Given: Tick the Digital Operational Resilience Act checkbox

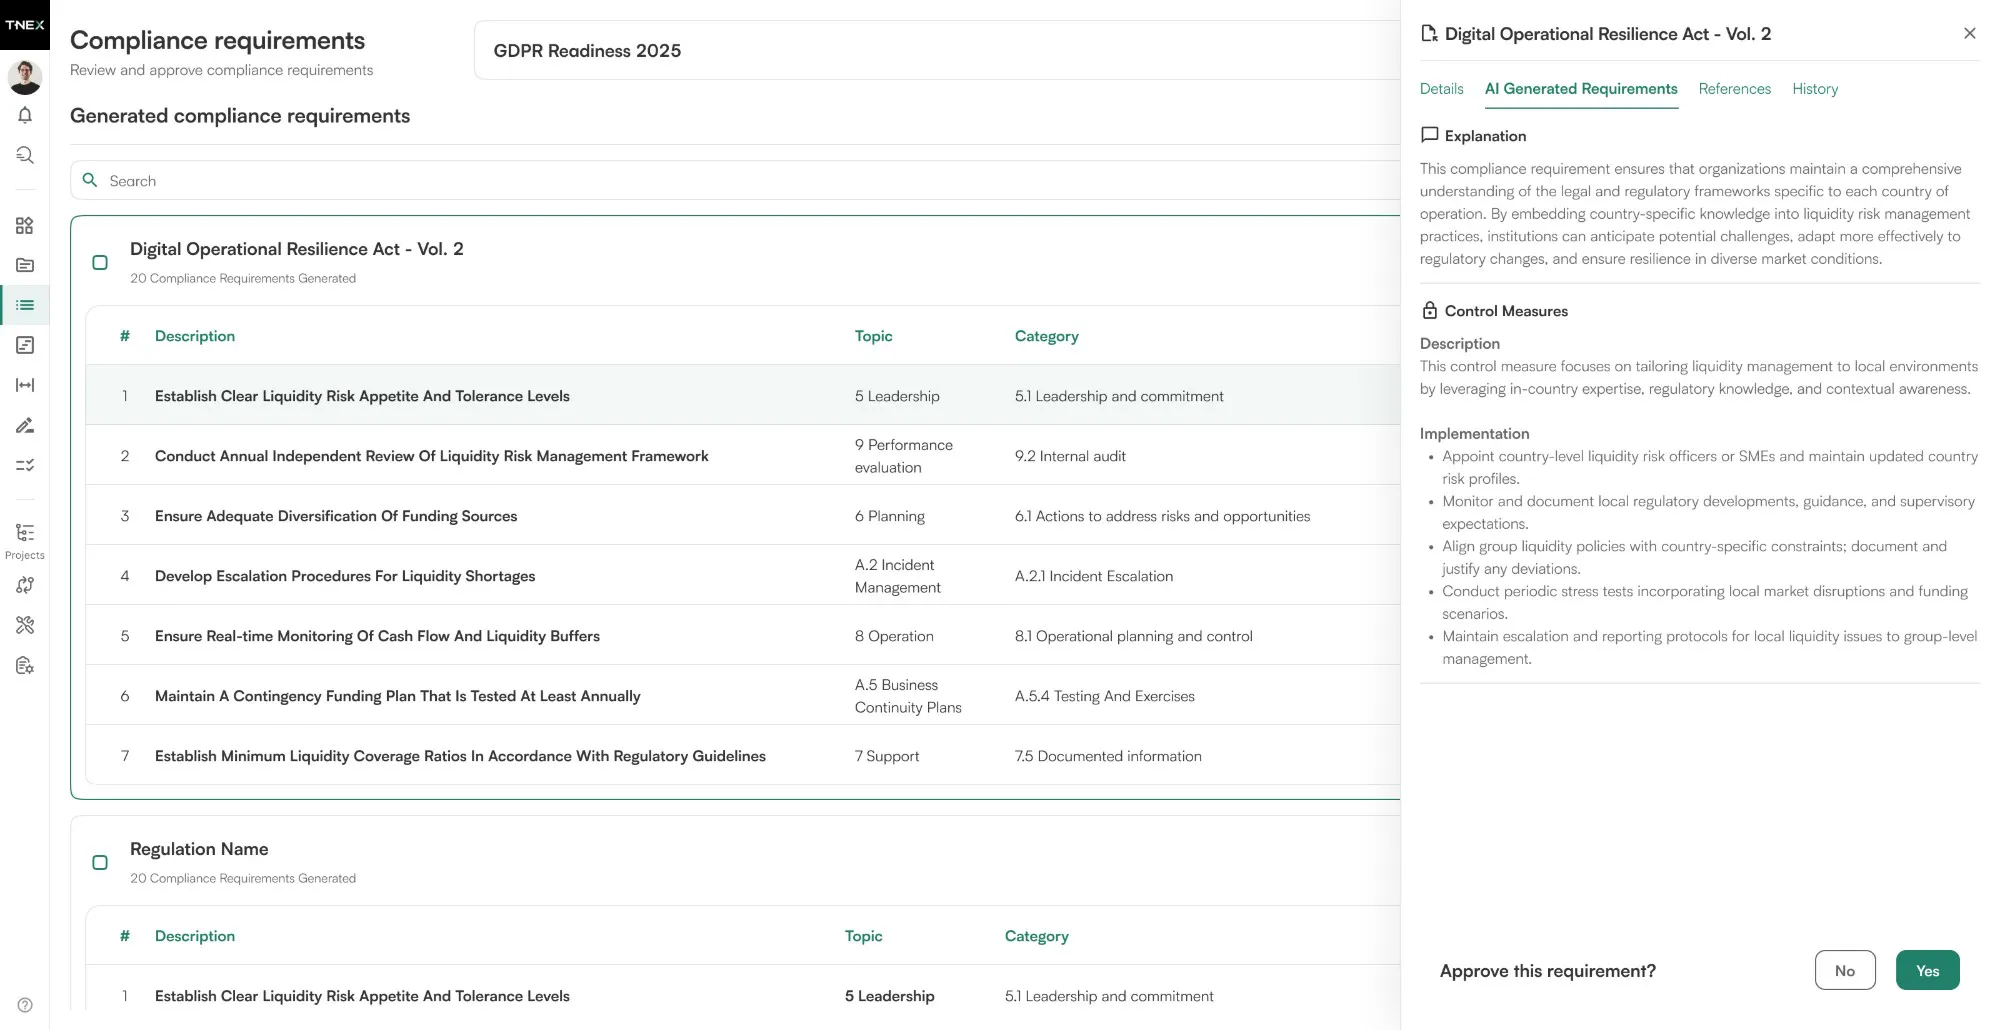Looking at the screenshot, I should point(100,262).
